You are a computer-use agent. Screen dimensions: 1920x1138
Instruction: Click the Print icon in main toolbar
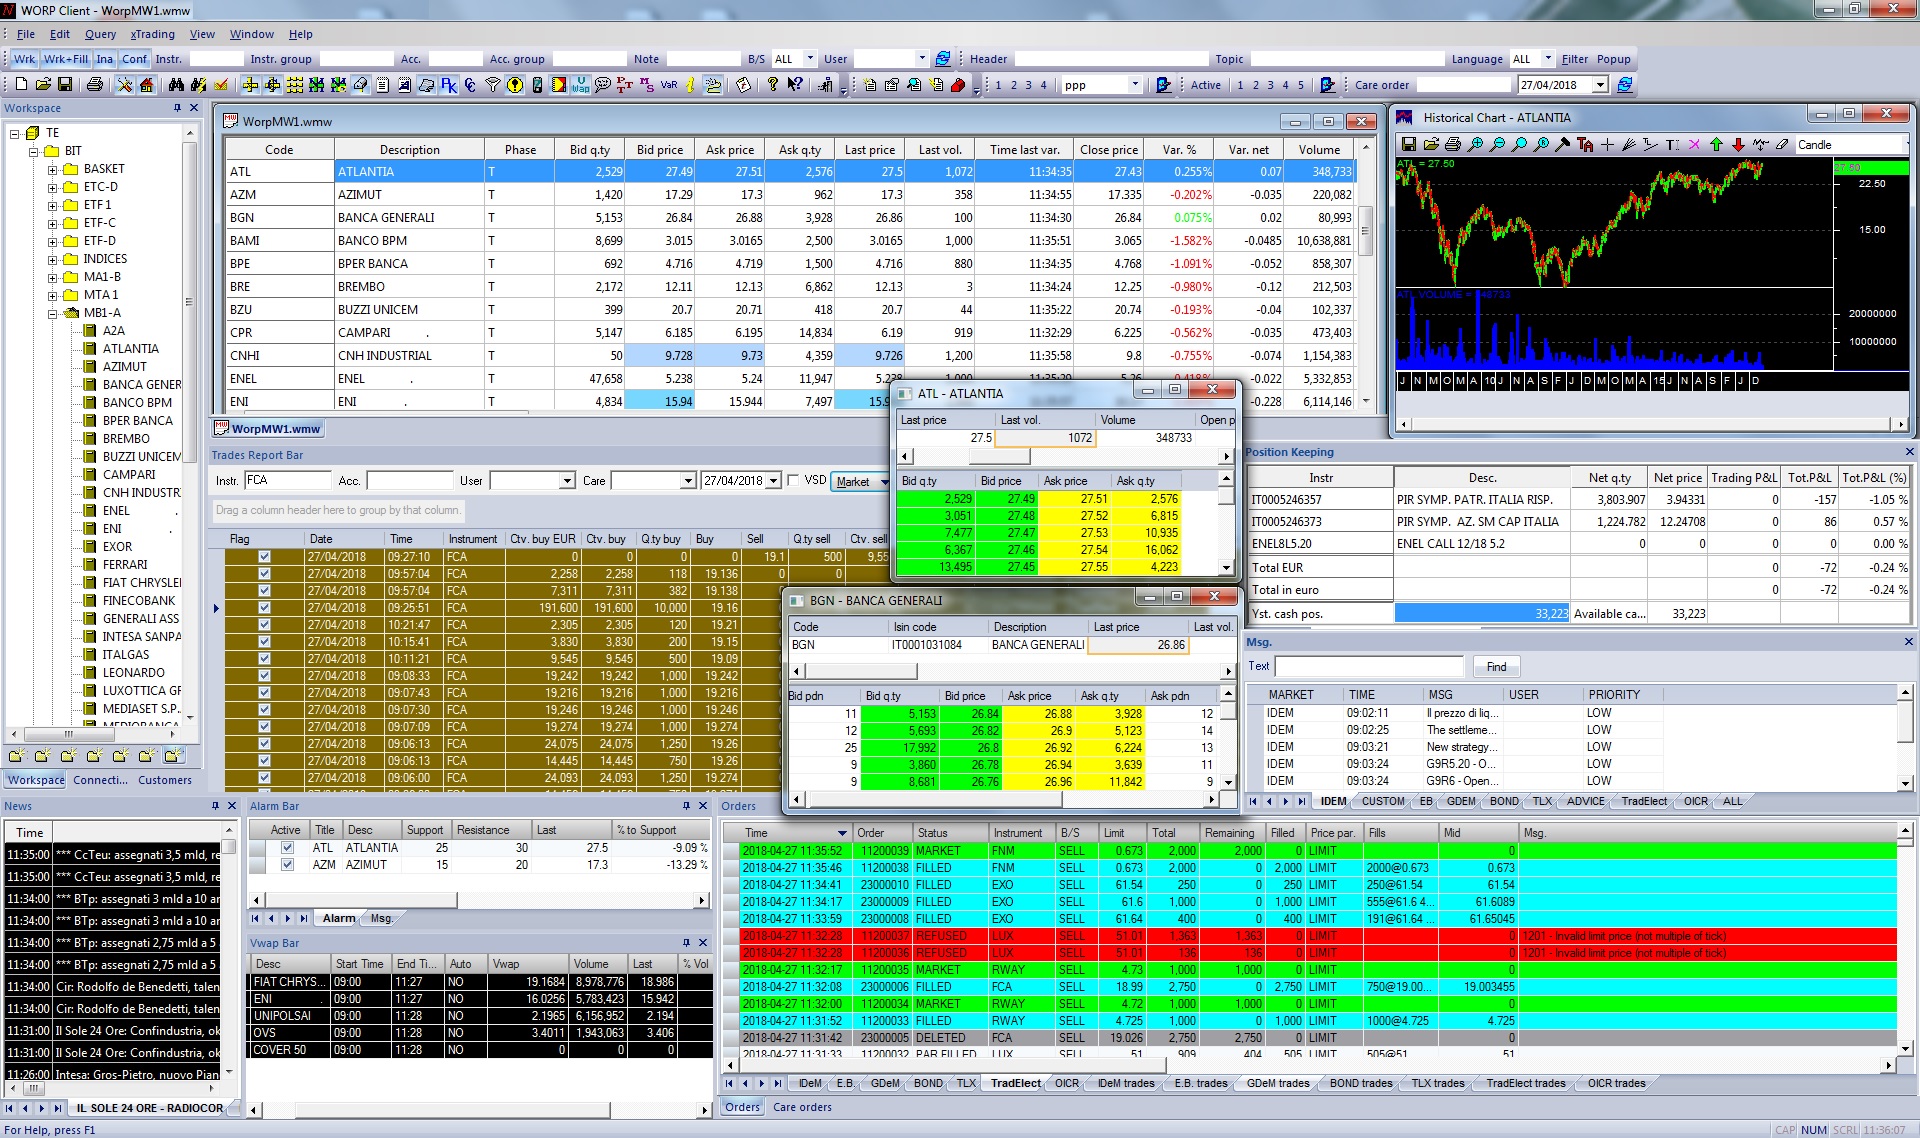(95, 85)
